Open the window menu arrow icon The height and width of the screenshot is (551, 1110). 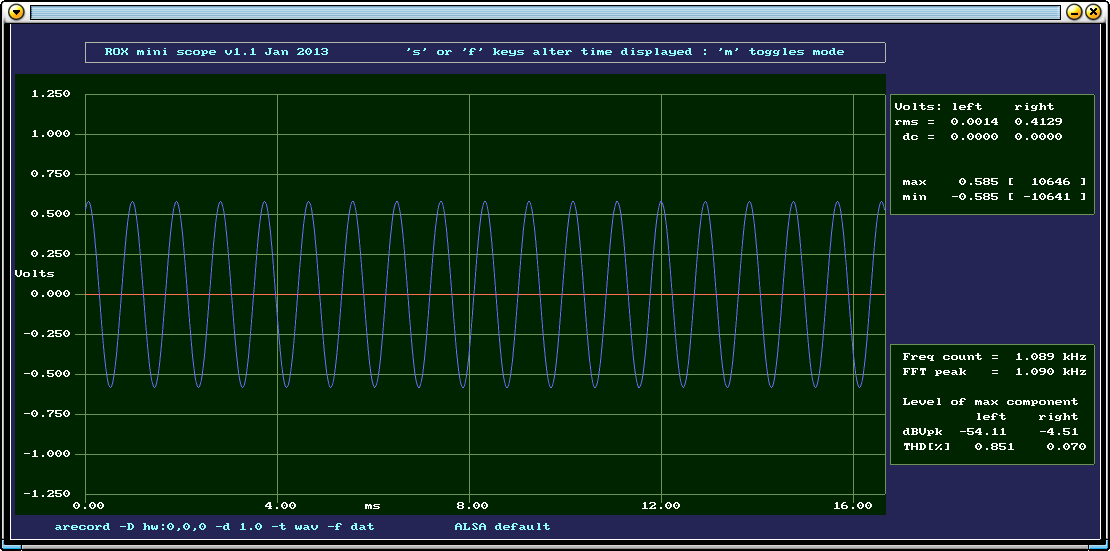pyautogui.click(x=17, y=12)
